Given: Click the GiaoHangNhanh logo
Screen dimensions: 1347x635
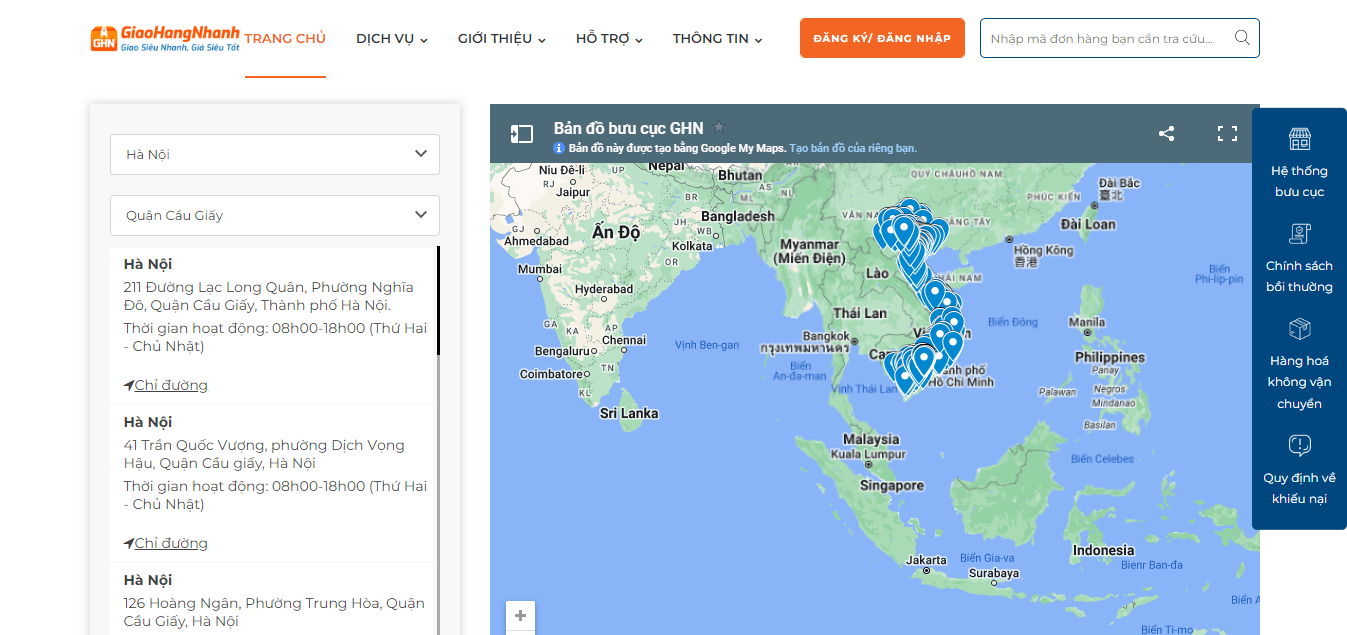Looking at the screenshot, I should click(165, 38).
